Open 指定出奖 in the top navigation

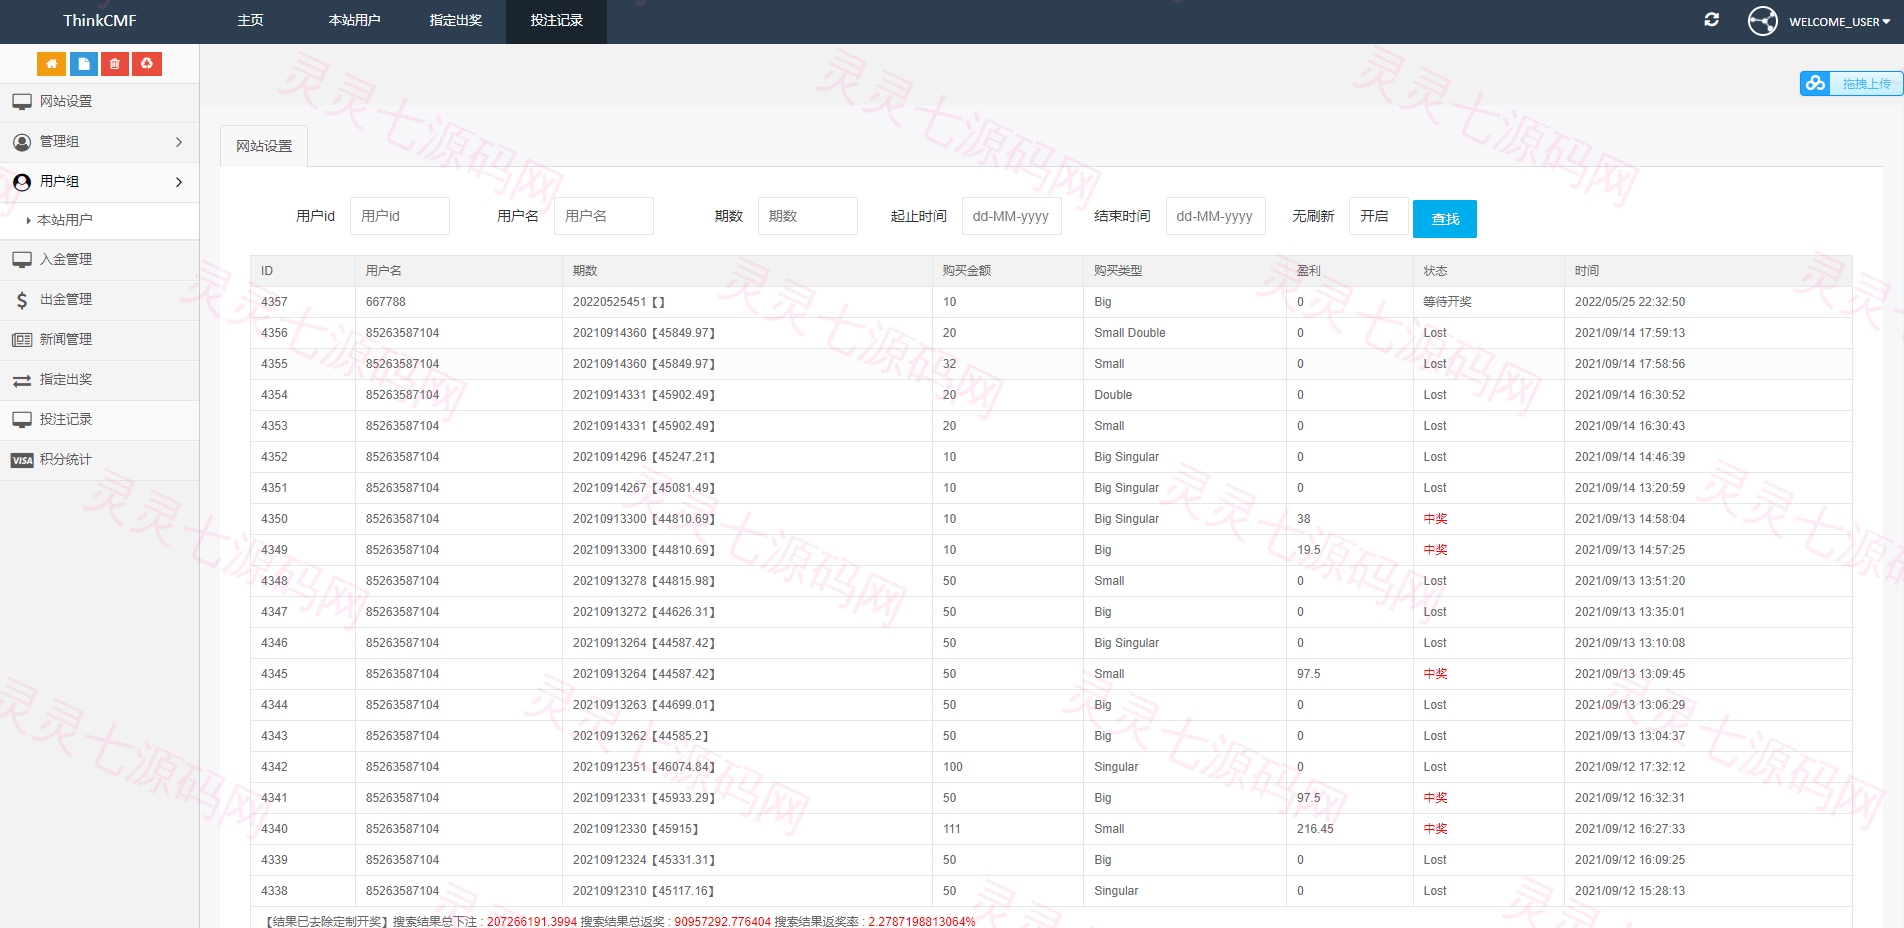click(x=455, y=21)
